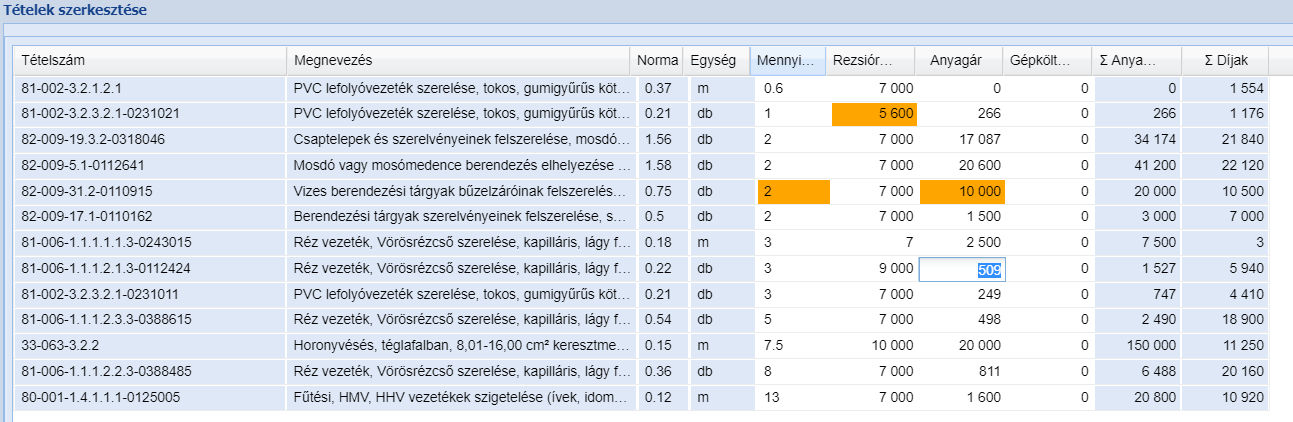Sort table by Norma column
Viewport: 1293px width, 422px height.
[x=657, y=61]
